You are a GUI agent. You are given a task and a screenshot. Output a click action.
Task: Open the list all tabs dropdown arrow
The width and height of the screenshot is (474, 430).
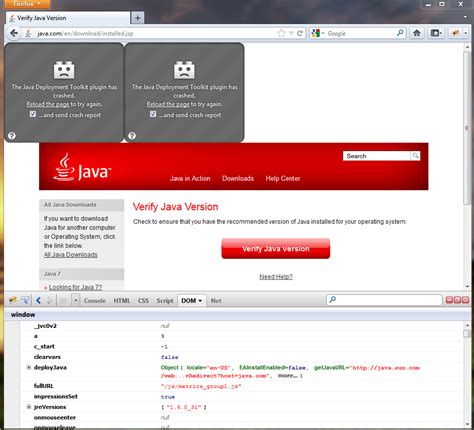[465, 17]
